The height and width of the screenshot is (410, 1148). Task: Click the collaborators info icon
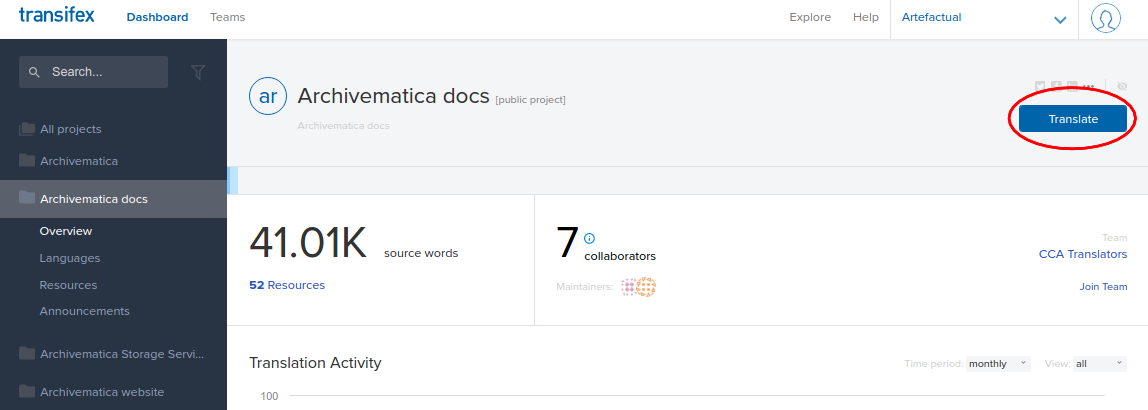point(589,238)
